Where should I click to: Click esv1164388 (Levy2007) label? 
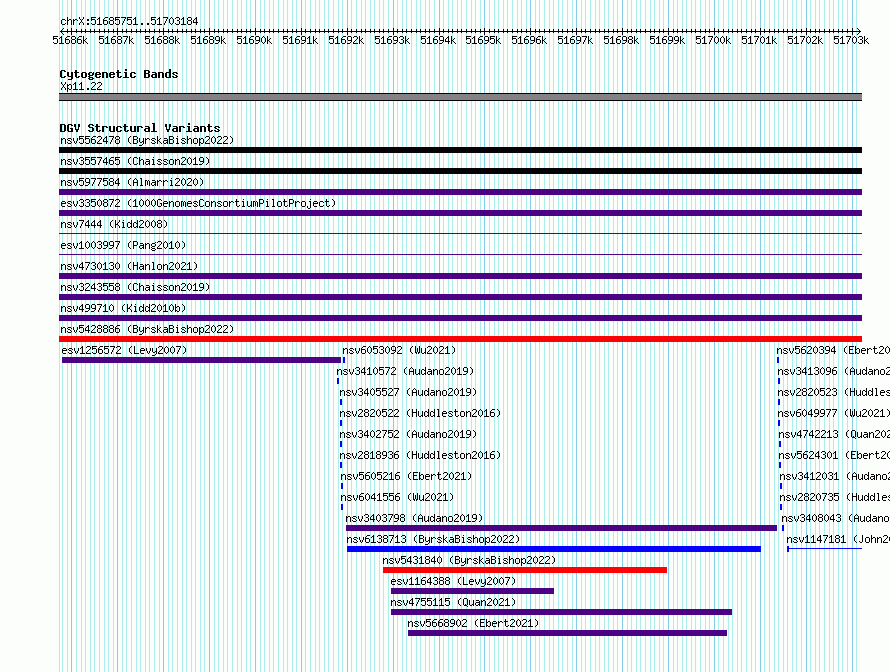tap(454, 581)
